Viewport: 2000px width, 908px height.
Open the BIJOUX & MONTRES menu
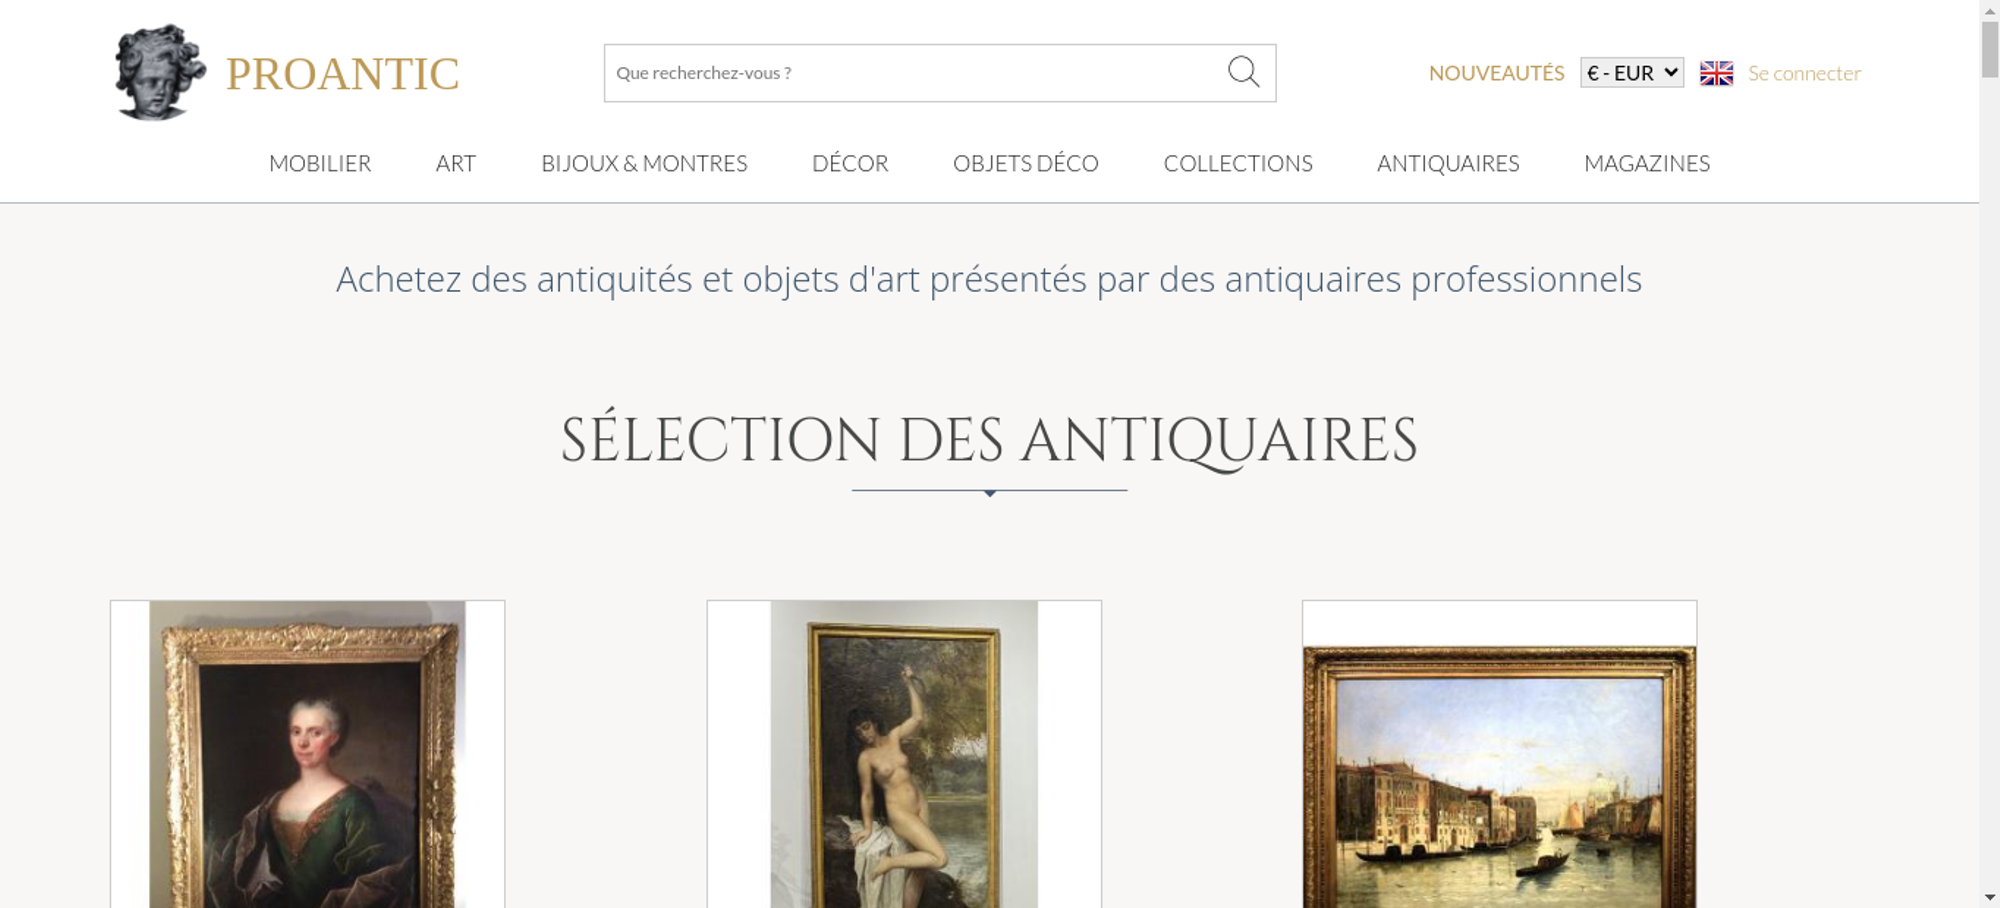(x=644, y=163)
